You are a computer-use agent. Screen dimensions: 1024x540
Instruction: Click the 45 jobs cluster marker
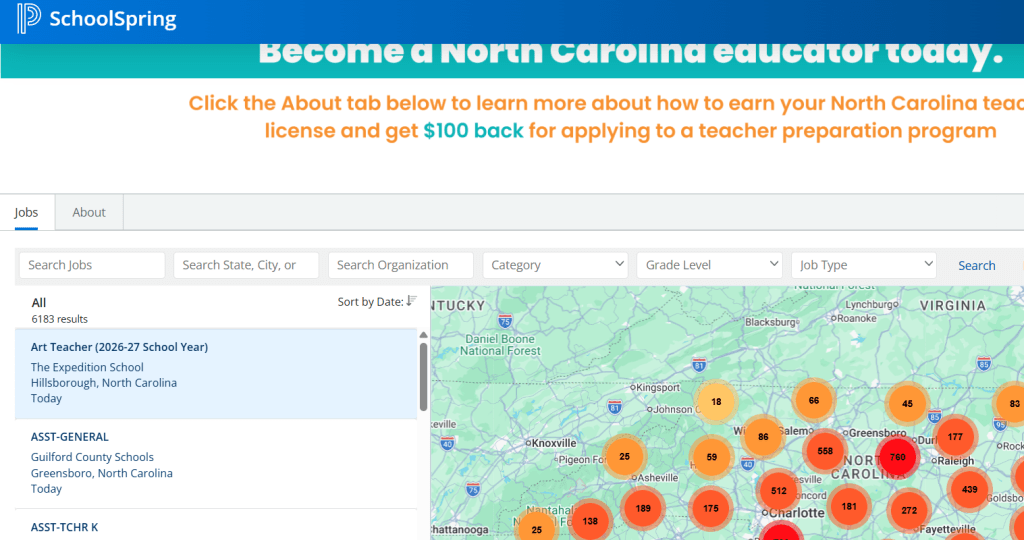(907, 404)
